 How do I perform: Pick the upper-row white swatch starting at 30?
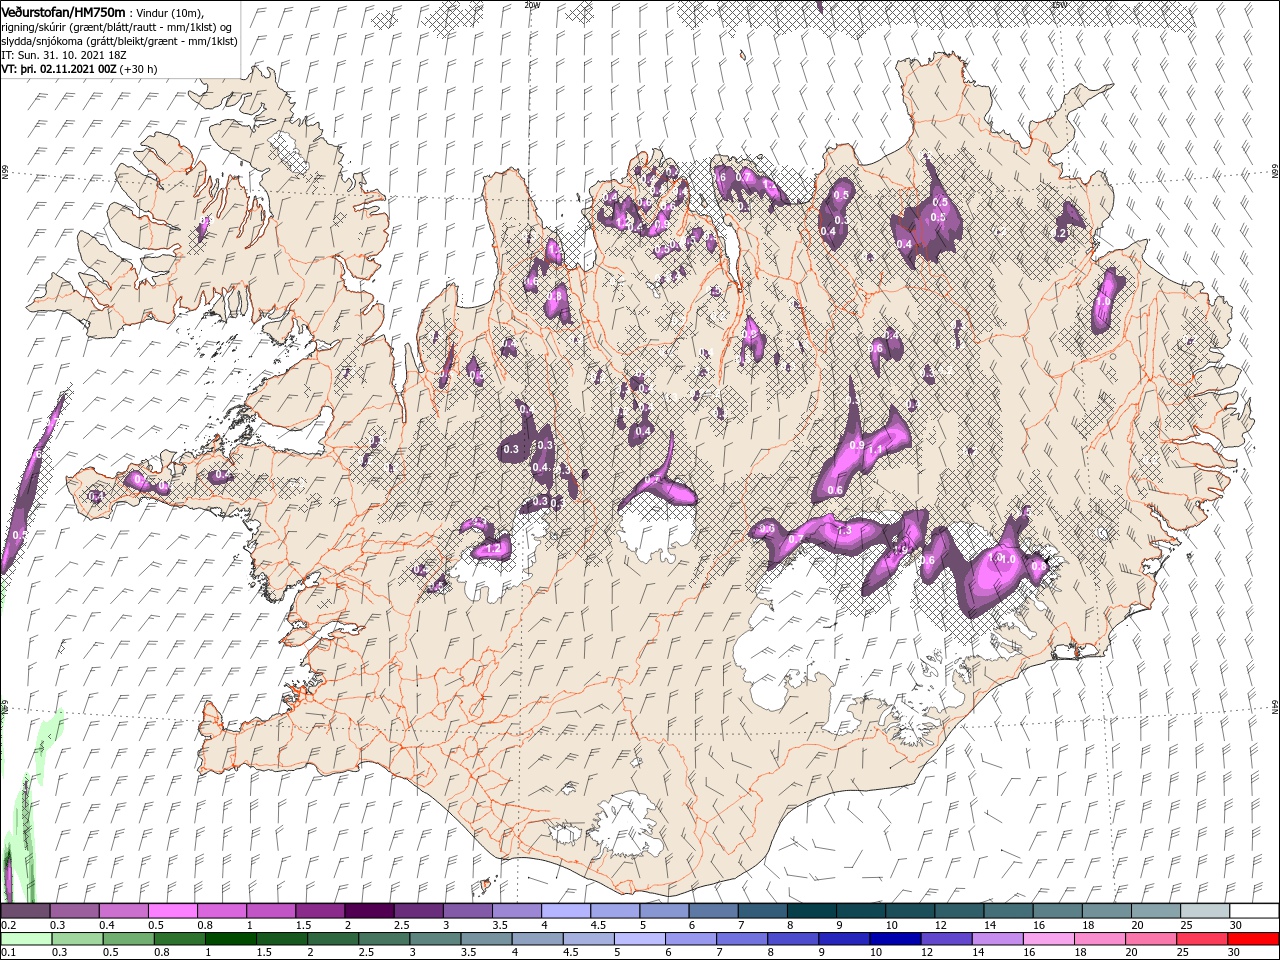point(1252,911)
